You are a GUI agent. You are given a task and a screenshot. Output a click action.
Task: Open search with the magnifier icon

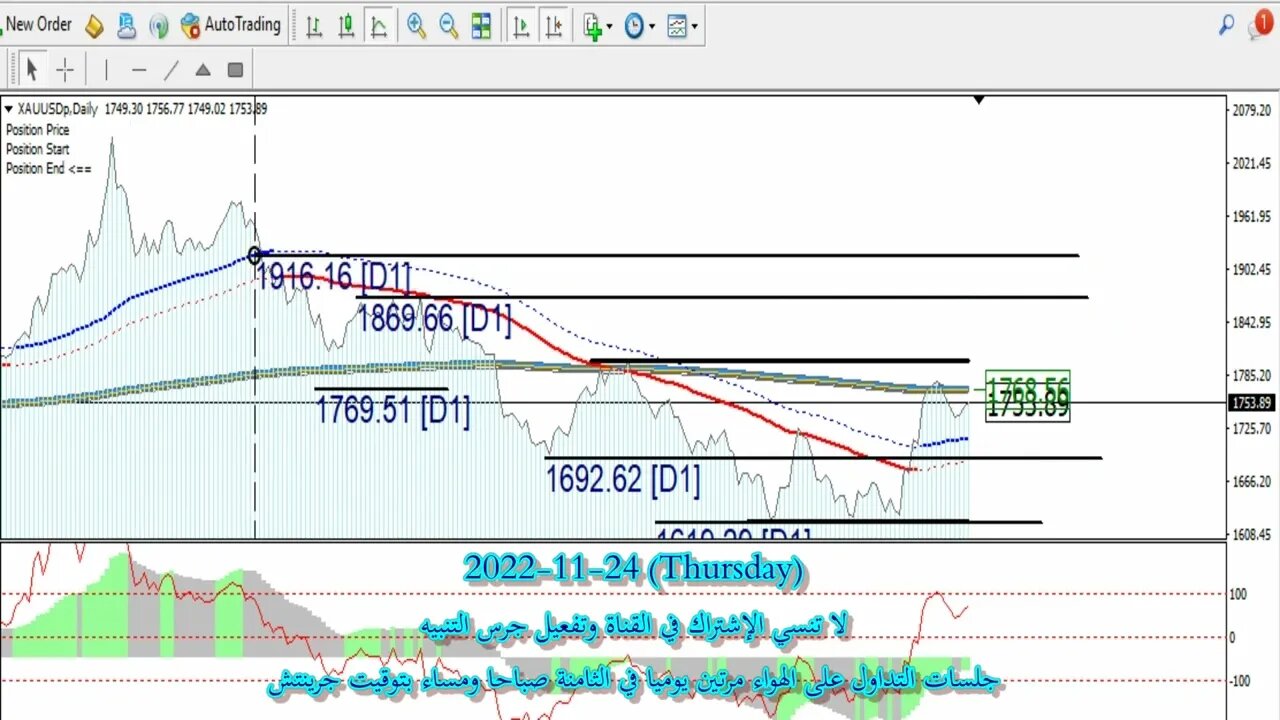pos(1226,26)
